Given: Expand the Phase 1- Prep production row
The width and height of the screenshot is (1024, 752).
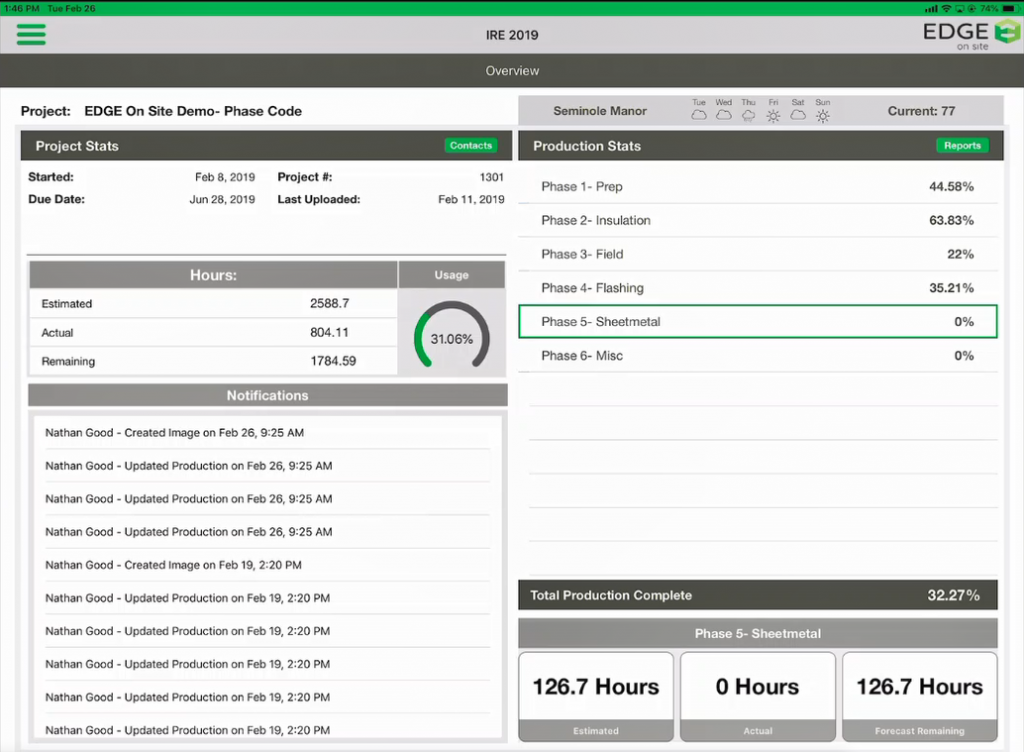Looking at the screenshot, I should point(757,187).
